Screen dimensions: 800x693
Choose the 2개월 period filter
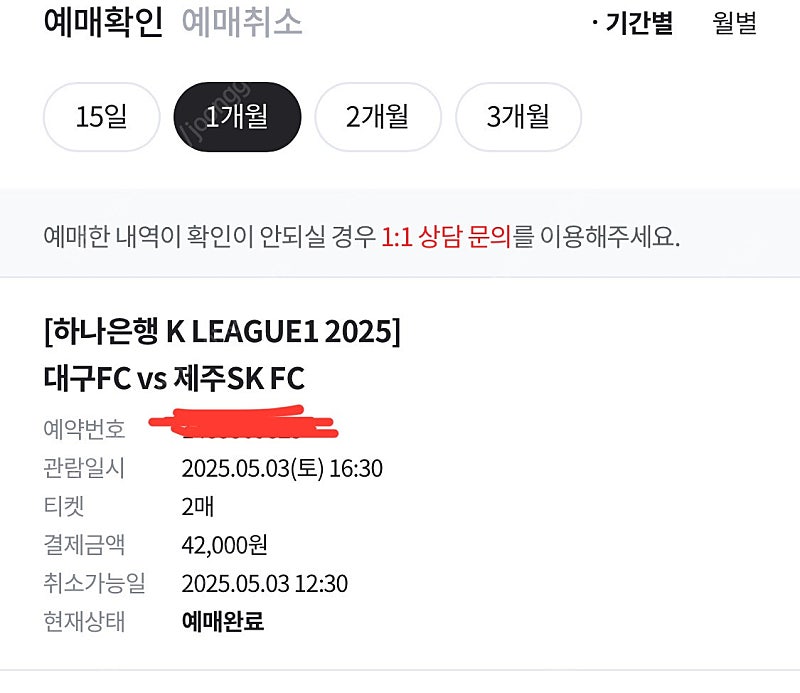[378, 117]
